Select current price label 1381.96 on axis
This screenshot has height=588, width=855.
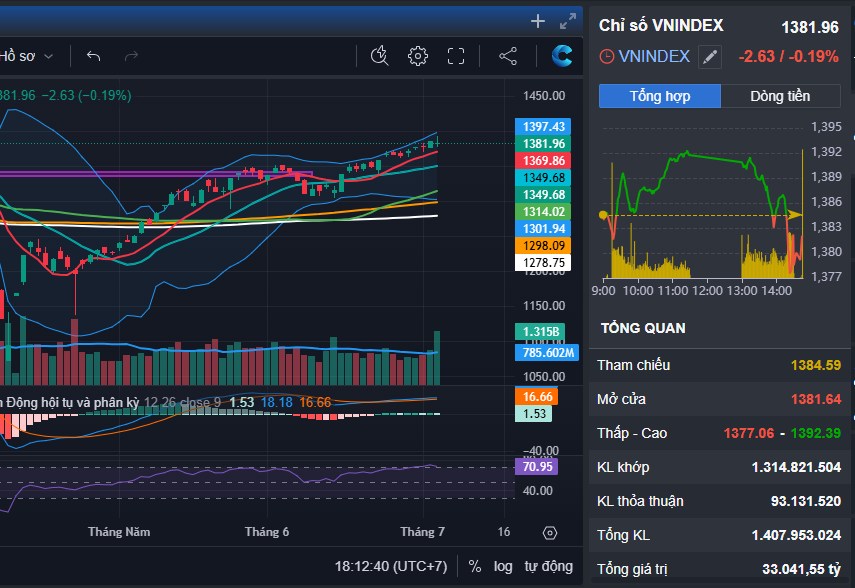(543, 143)
